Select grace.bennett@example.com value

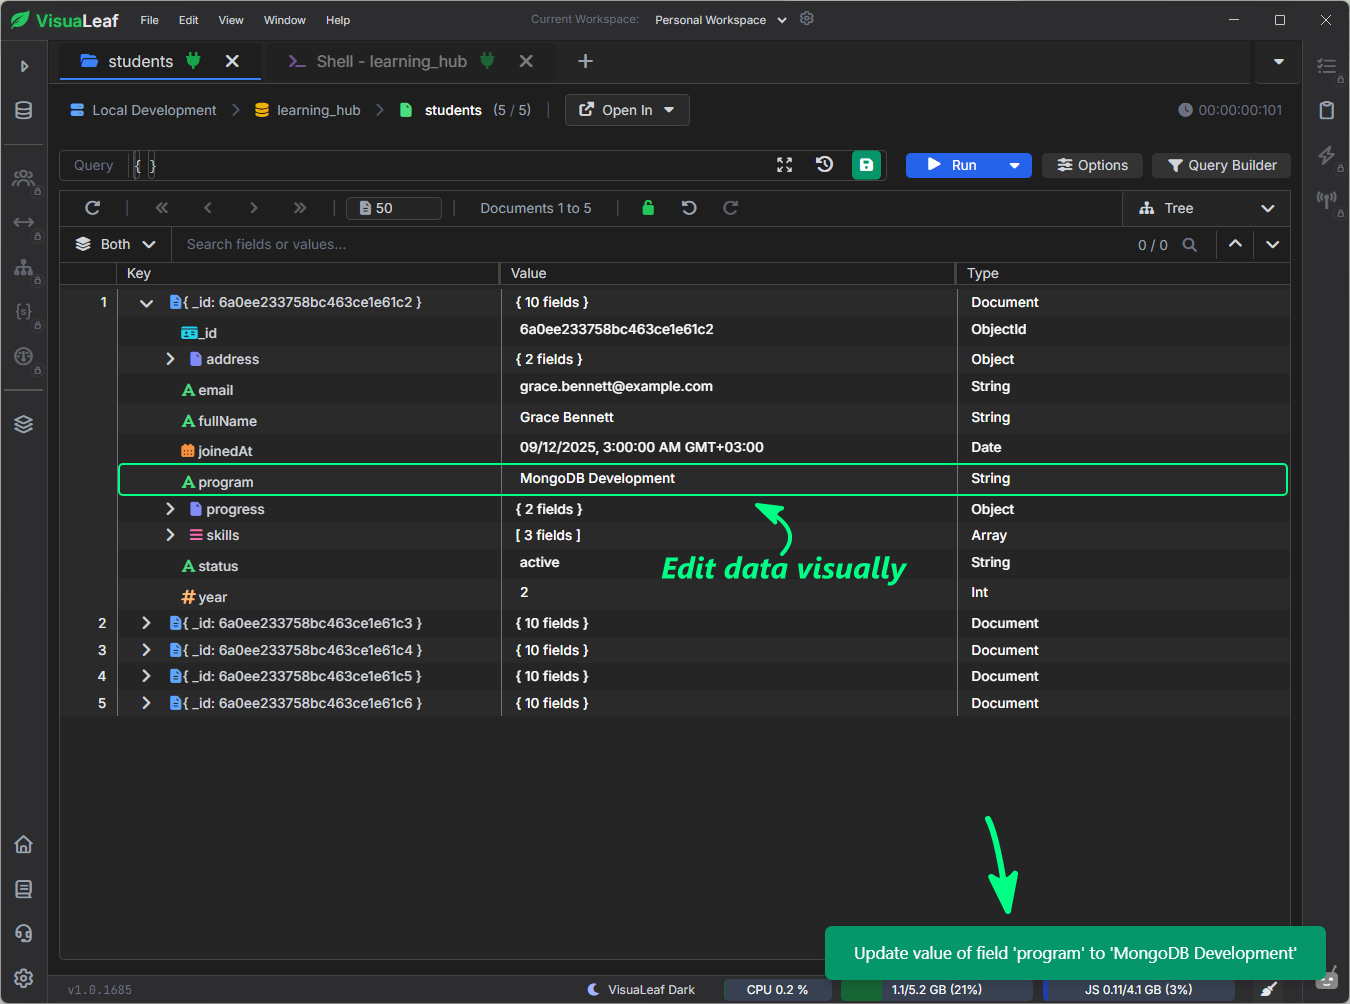tap(616, 386)
